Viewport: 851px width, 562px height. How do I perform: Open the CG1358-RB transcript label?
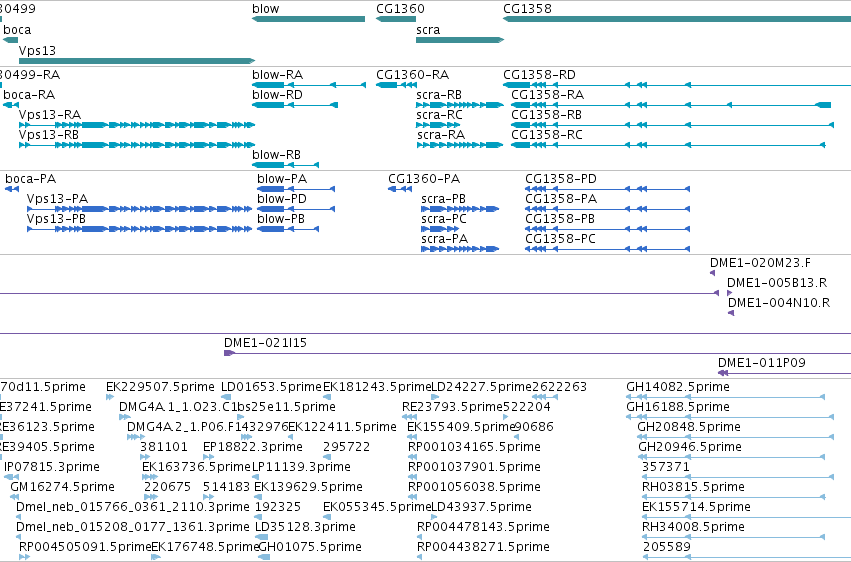[547, 115]
